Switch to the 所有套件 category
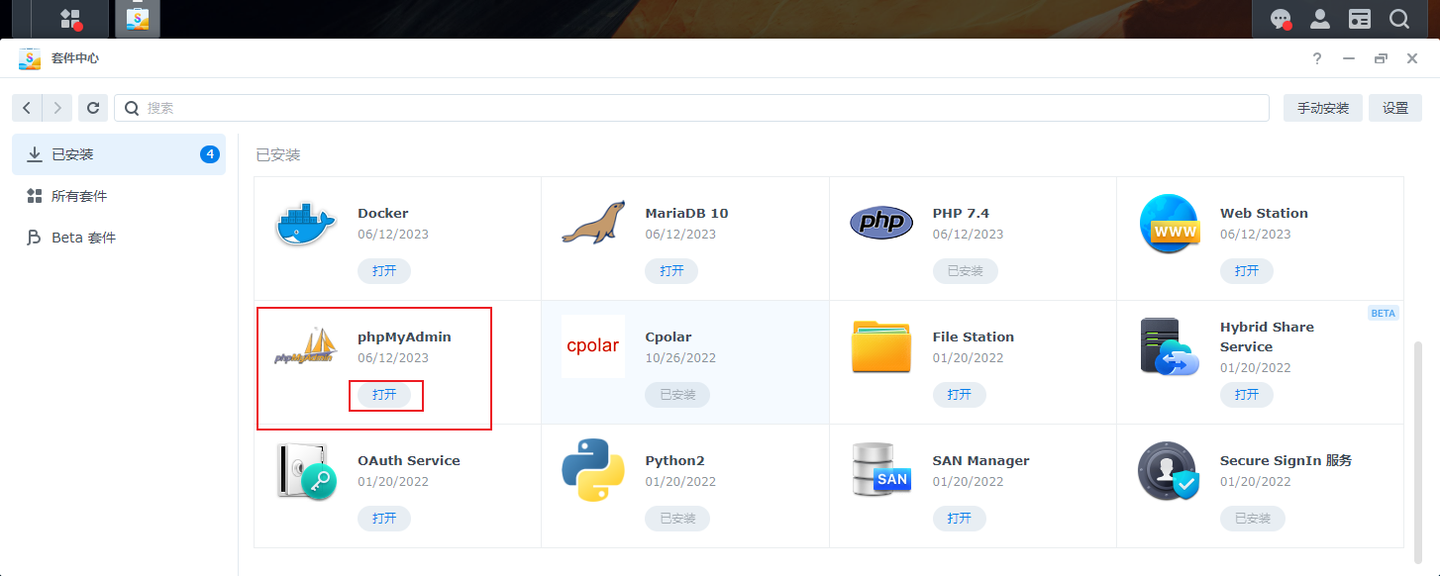1440x576 pixels. 75,195
